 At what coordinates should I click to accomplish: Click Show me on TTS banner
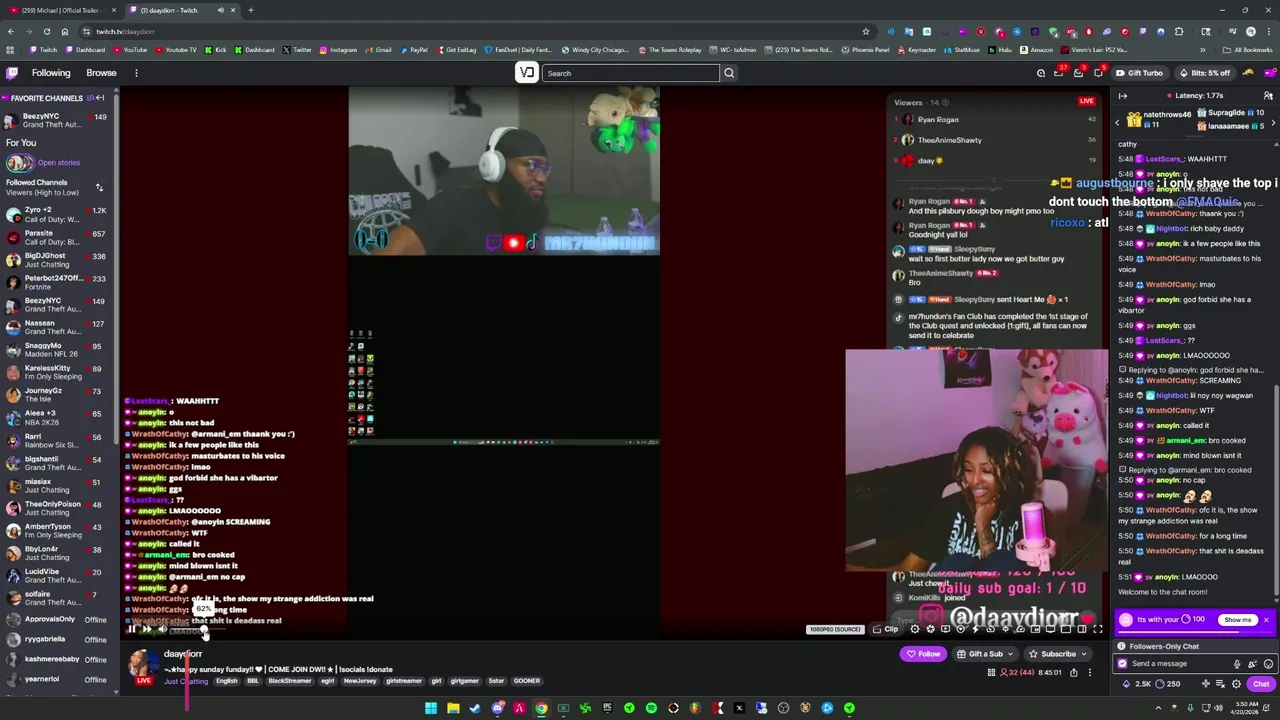coord(1237,620)
